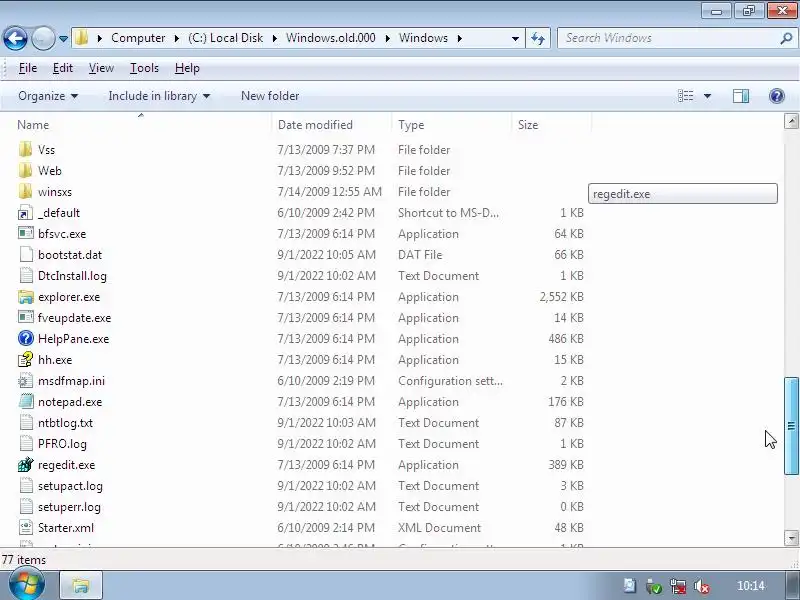The height and width of the screenshot is (600, 800).
Task: Select the winsxs folder icon
Action: (x=26, y=192)
